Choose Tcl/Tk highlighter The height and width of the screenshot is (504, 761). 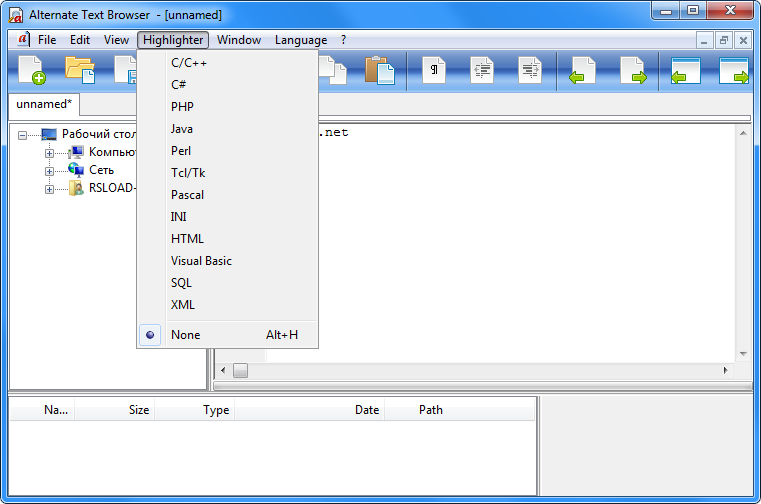228,172
